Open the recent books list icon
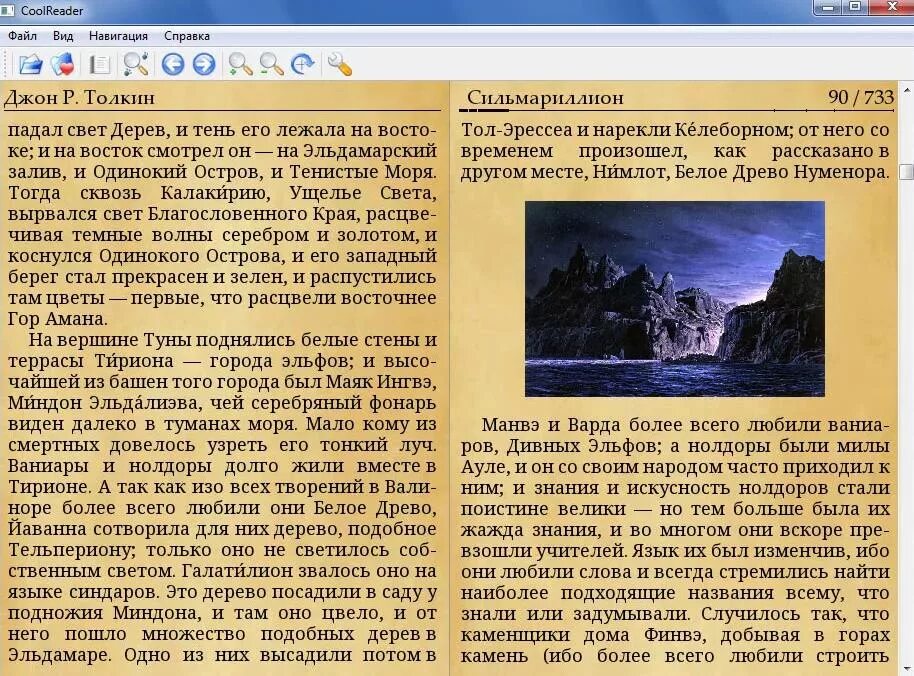 (63, 63)
